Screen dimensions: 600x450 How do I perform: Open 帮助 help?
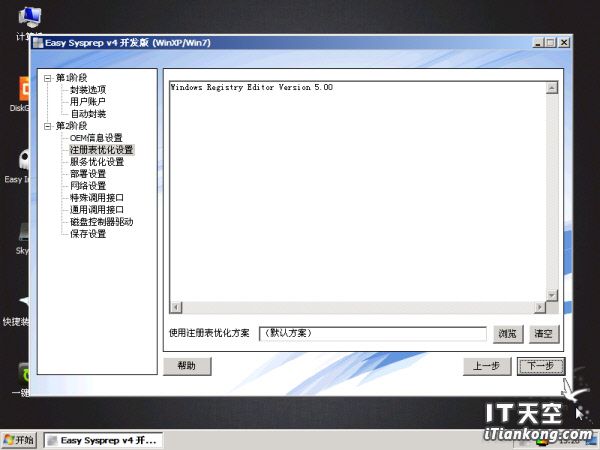pos(187,366)
